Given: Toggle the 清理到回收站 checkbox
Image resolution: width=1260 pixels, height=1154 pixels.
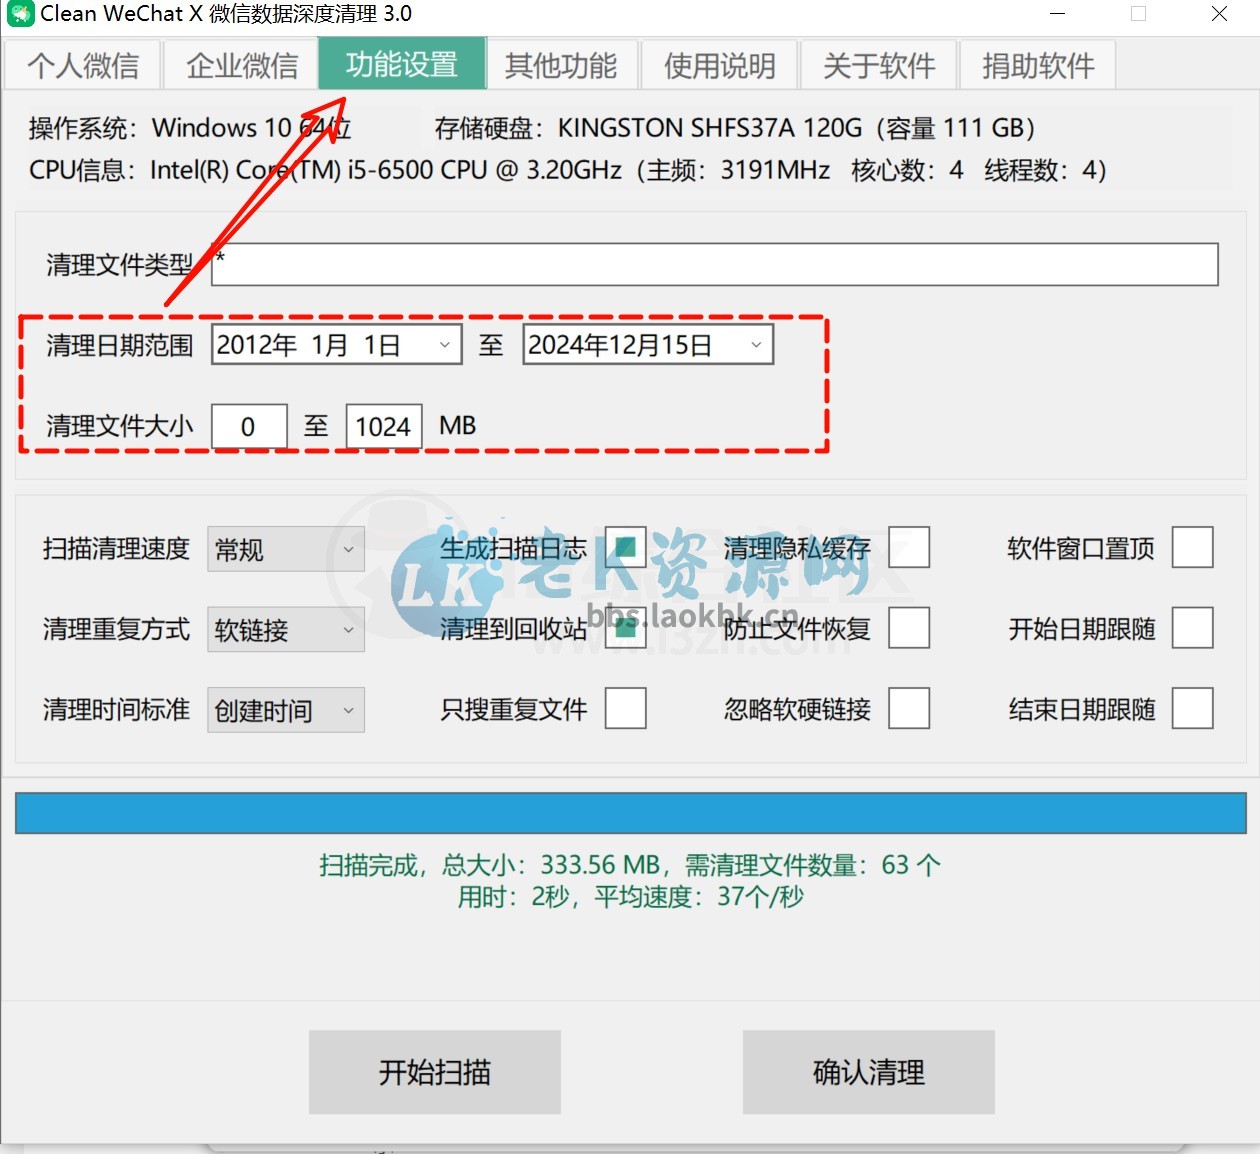Looking at the screenshot, I should pos(626,628).
